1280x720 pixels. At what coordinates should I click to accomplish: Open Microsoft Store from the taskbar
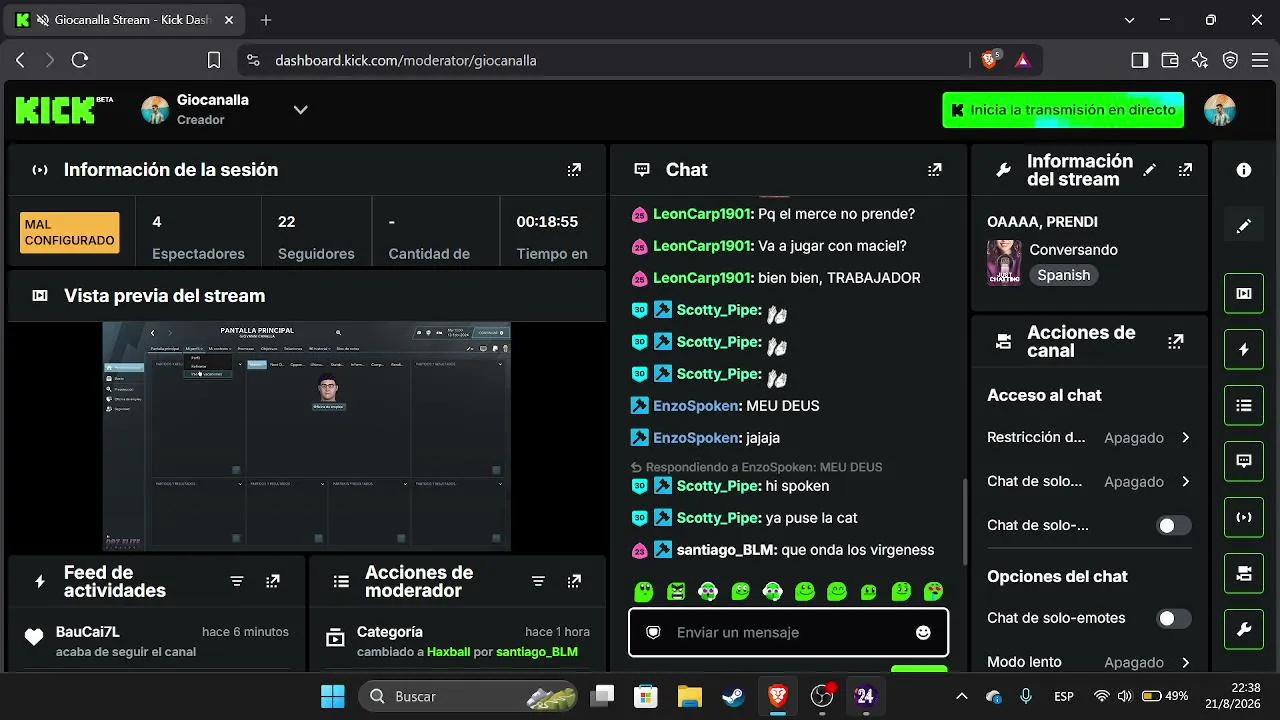(x=645, y=696)
